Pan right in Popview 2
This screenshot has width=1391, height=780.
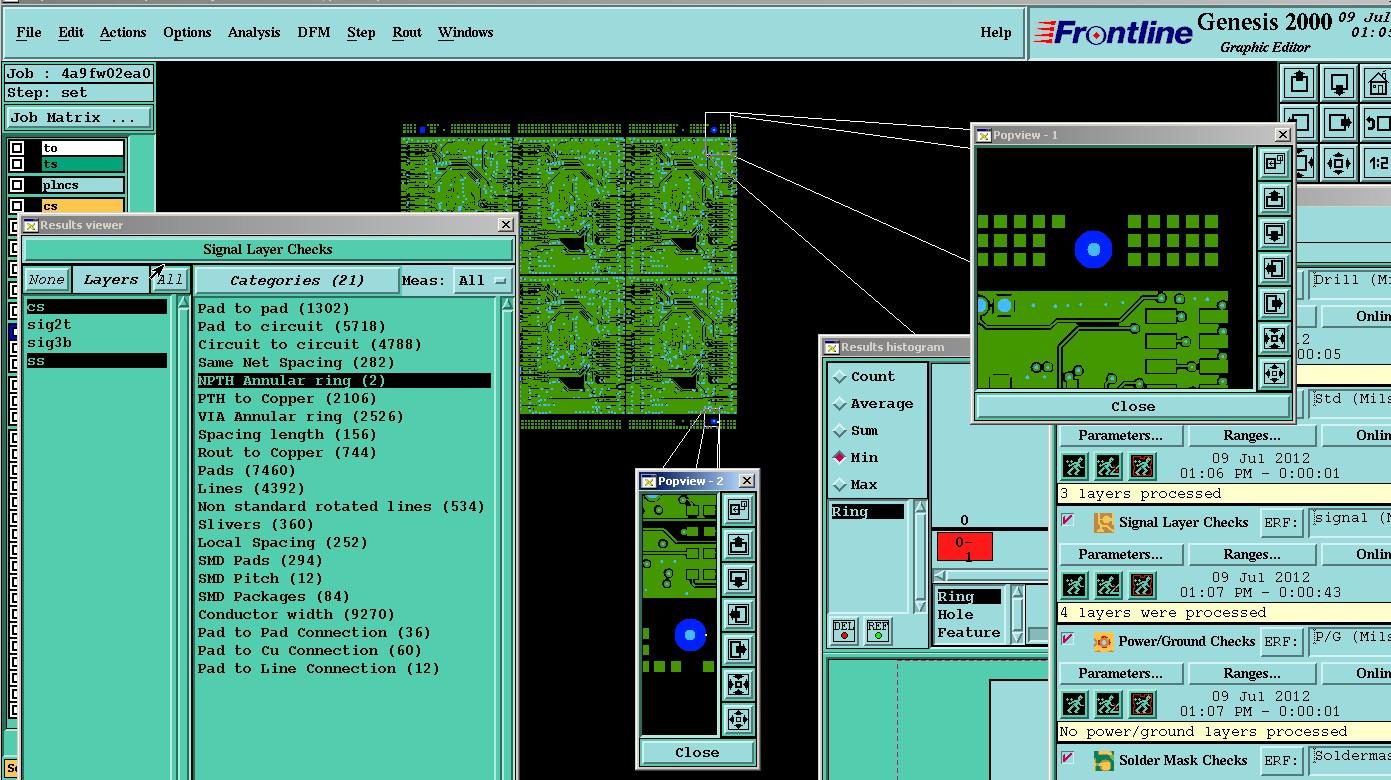coord(738,650)
